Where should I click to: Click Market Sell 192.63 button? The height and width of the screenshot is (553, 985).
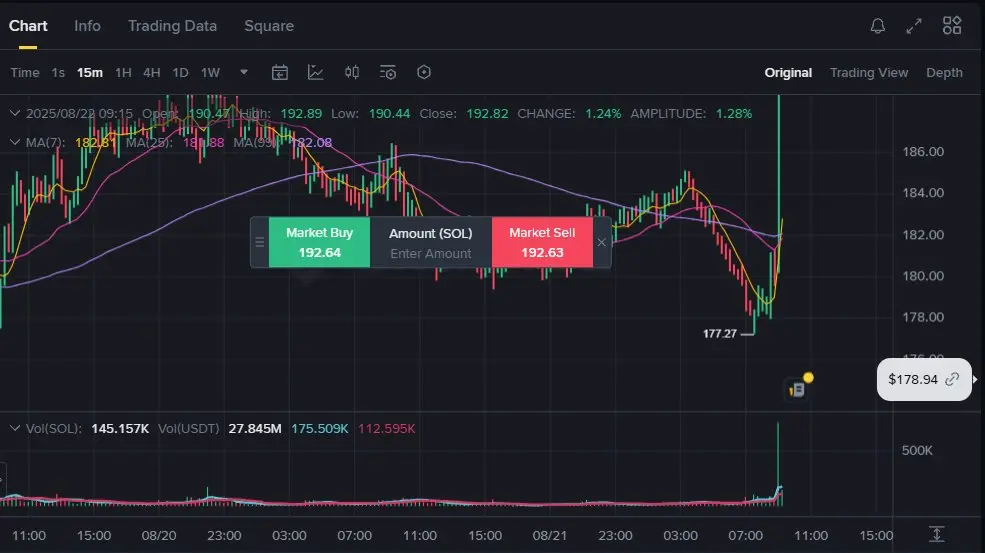coord(542,242)
